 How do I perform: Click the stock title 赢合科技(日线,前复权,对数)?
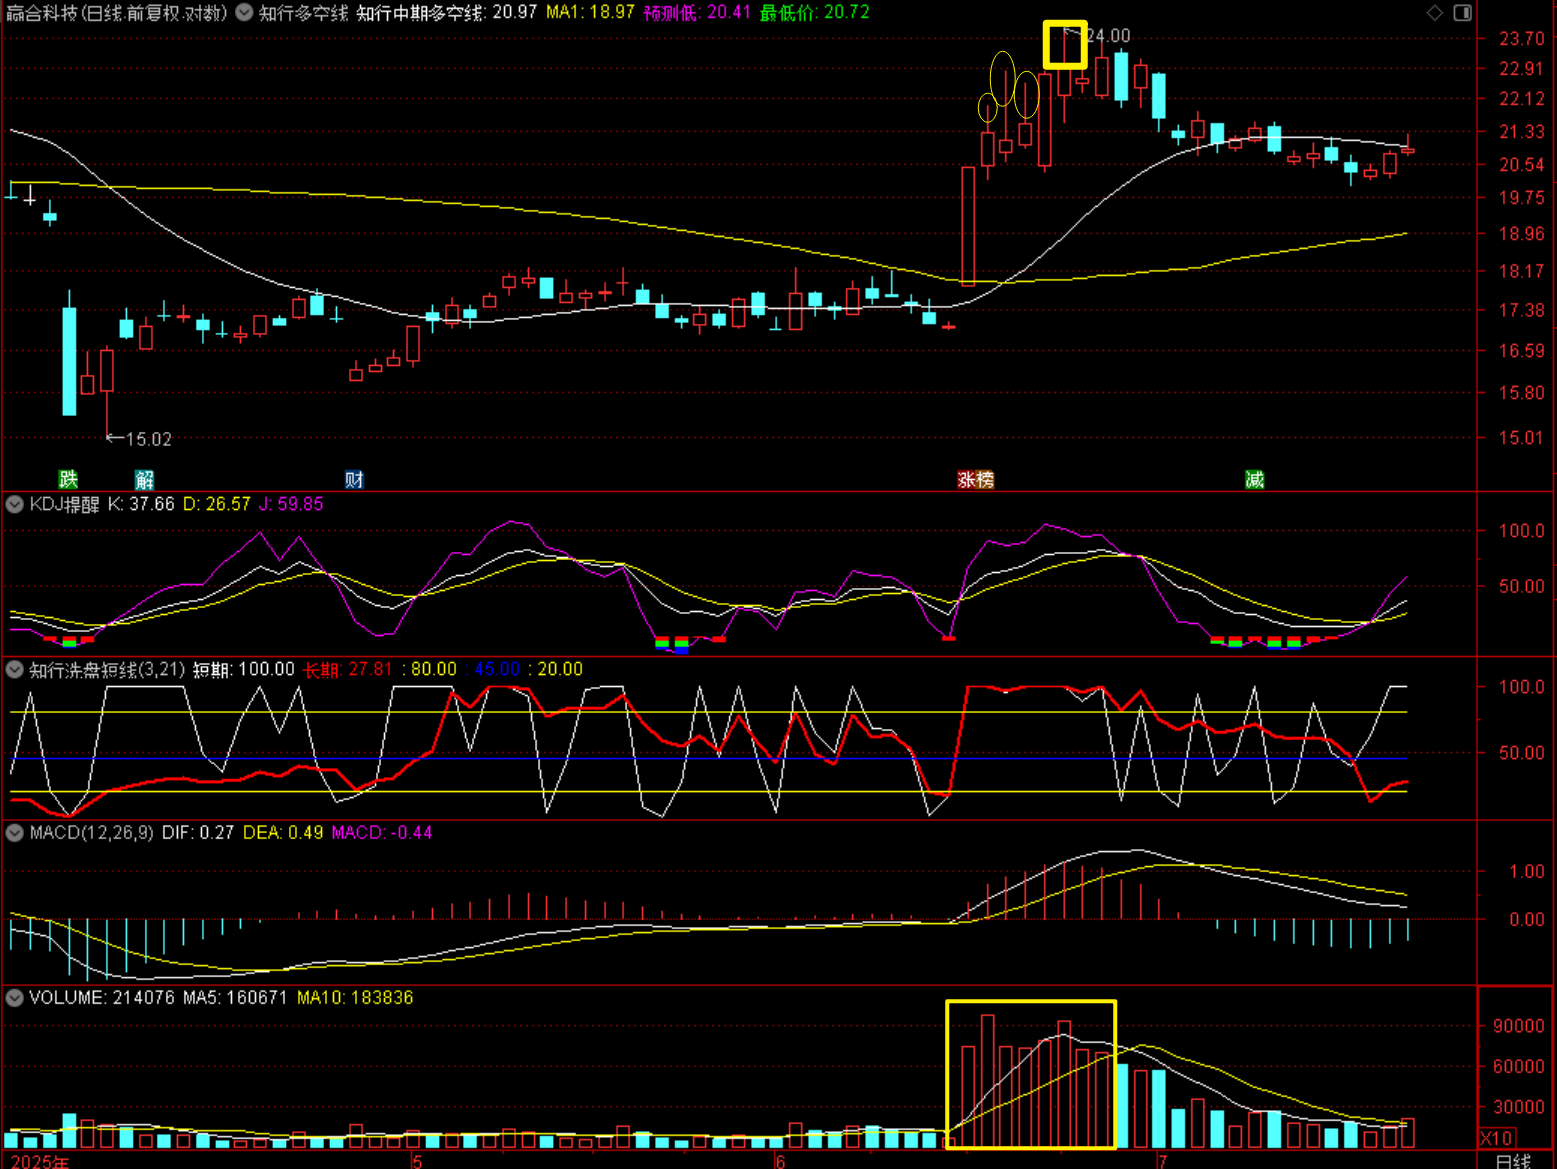pyautogui.click(x=117, y=13)
